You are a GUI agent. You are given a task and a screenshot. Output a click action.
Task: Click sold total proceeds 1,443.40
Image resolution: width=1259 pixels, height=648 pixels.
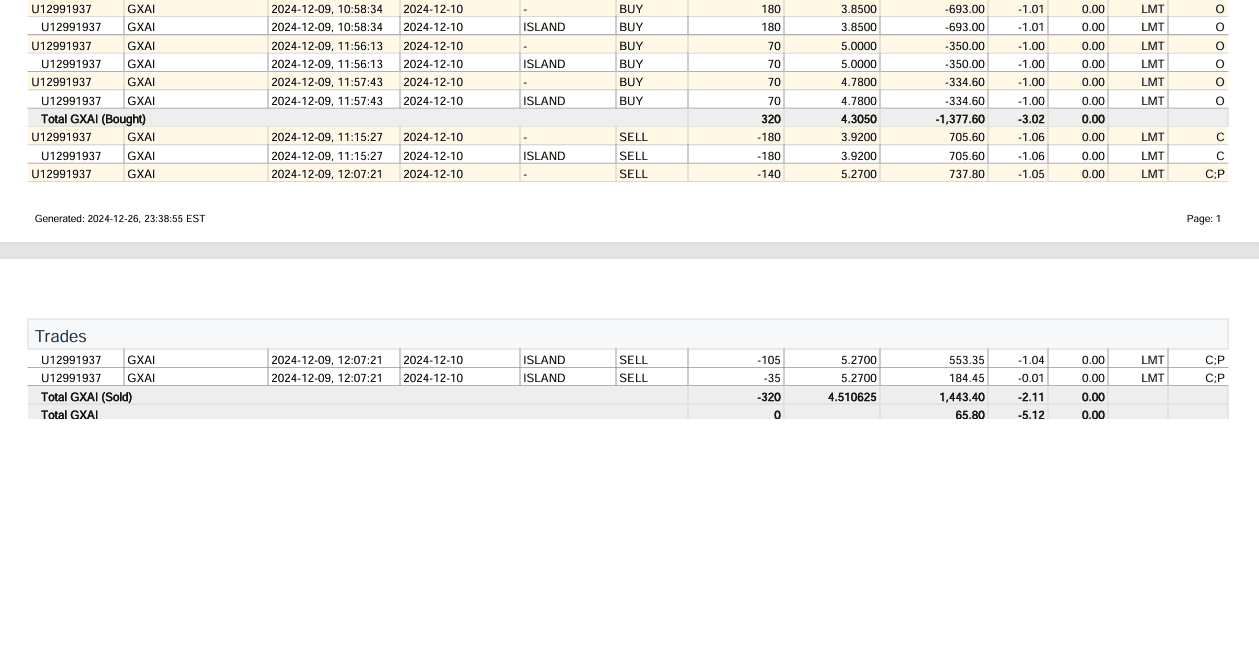(963, 397)
